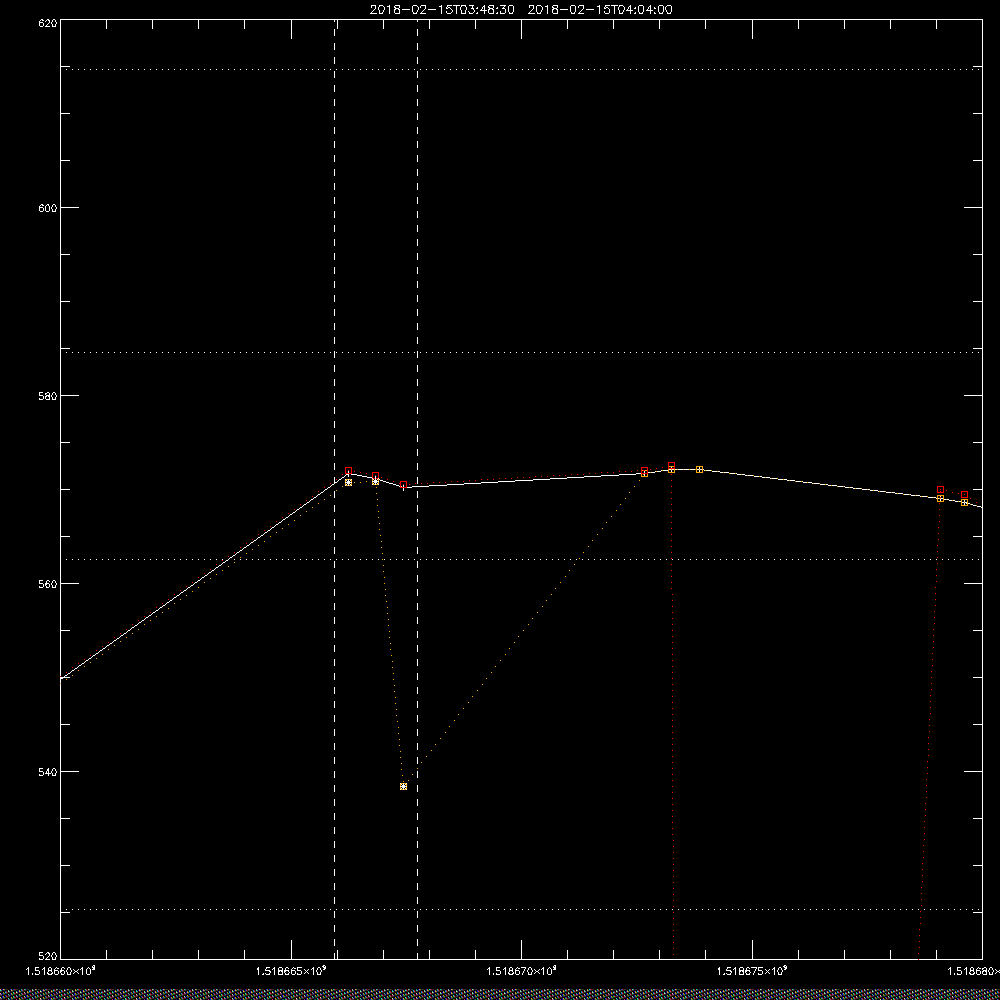The width and height of the screenshot is (1000, 1000).
Task: Click the end timestamp 2018-02-15T04:04:00 in the title
Action: tap(600, 10)
